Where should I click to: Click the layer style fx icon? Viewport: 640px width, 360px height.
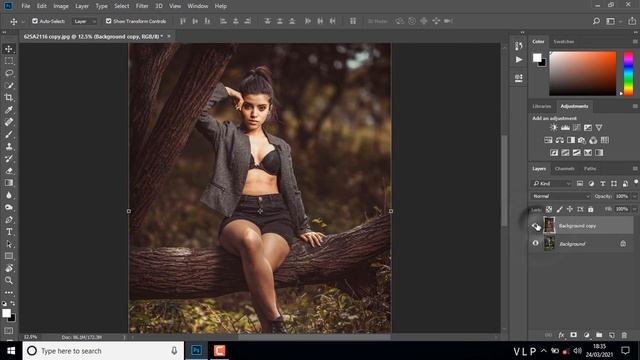[x=561, y=335]
